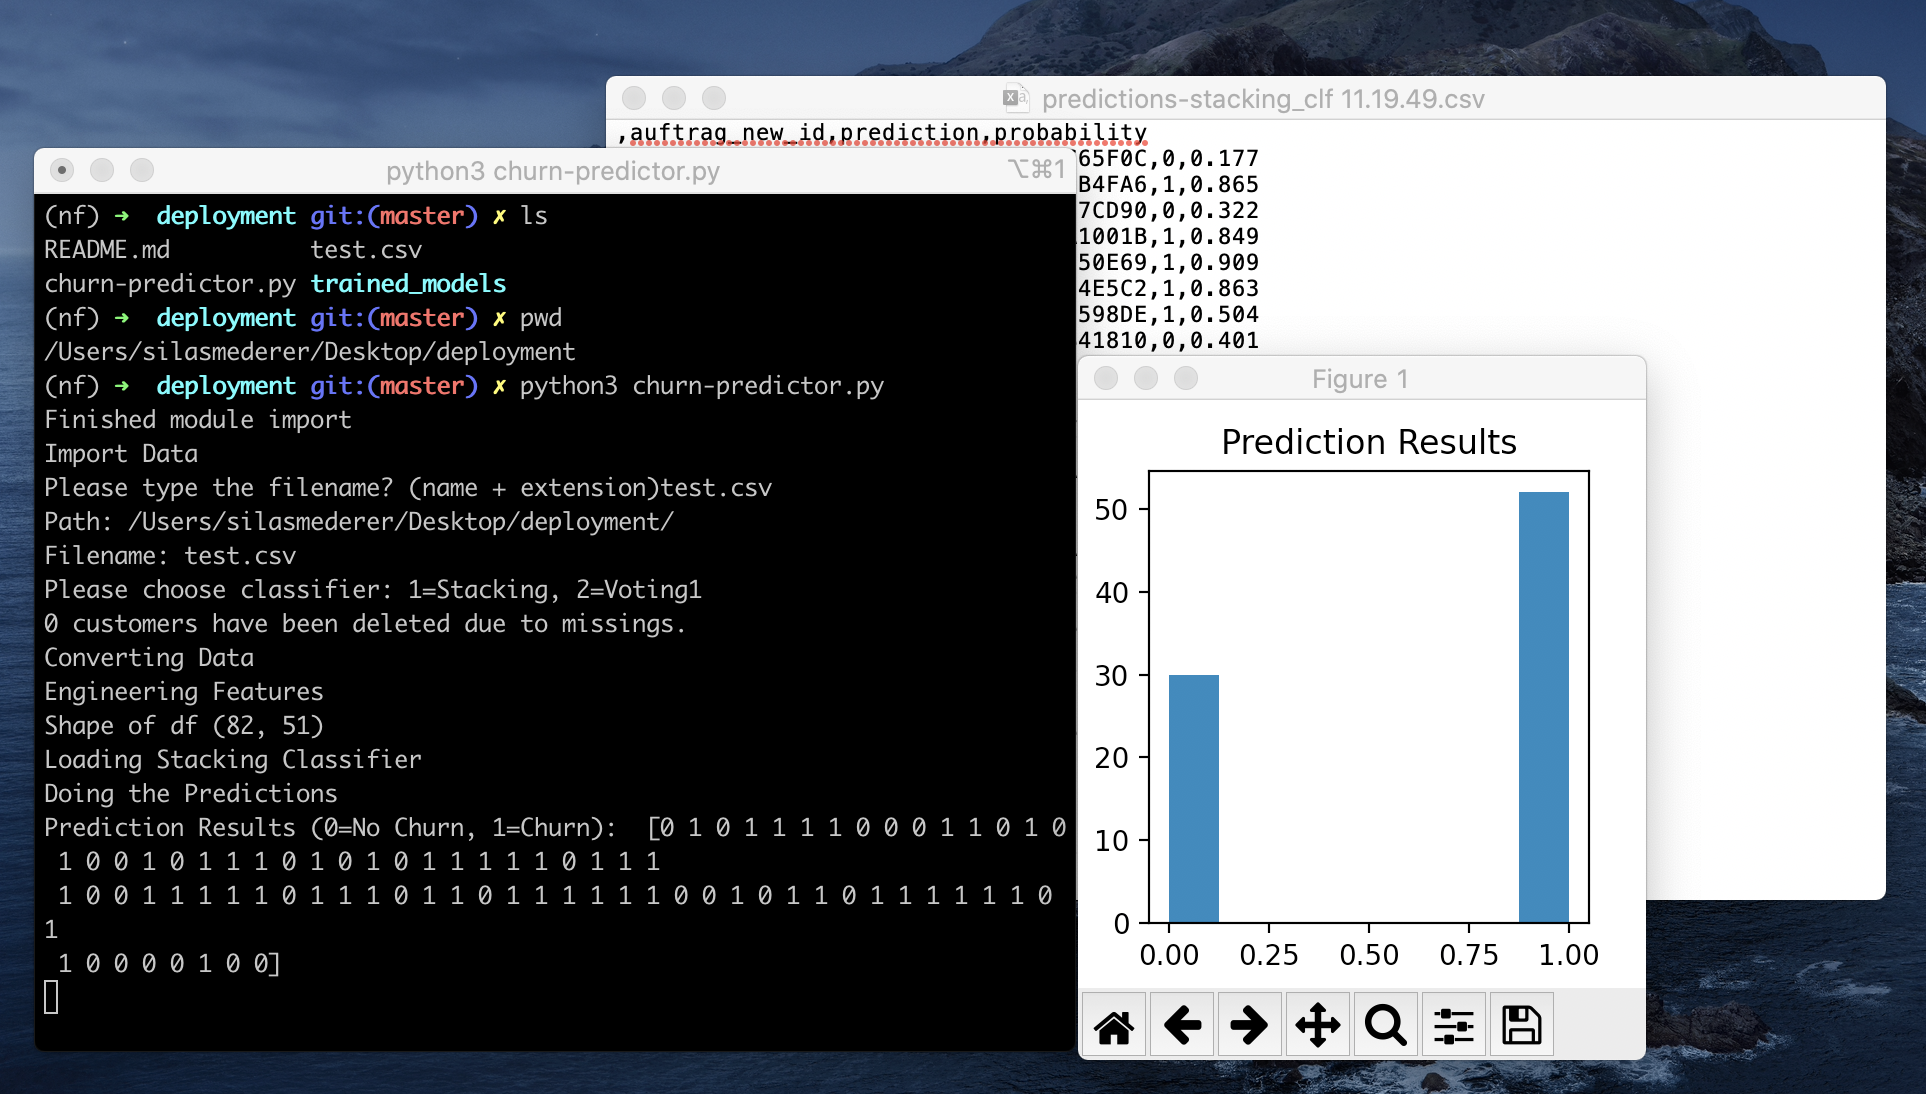Image resolution: width=1926 pixels, height=1094 pixels.
Task: Zoom the python3 terminal window
Action: 142,170
